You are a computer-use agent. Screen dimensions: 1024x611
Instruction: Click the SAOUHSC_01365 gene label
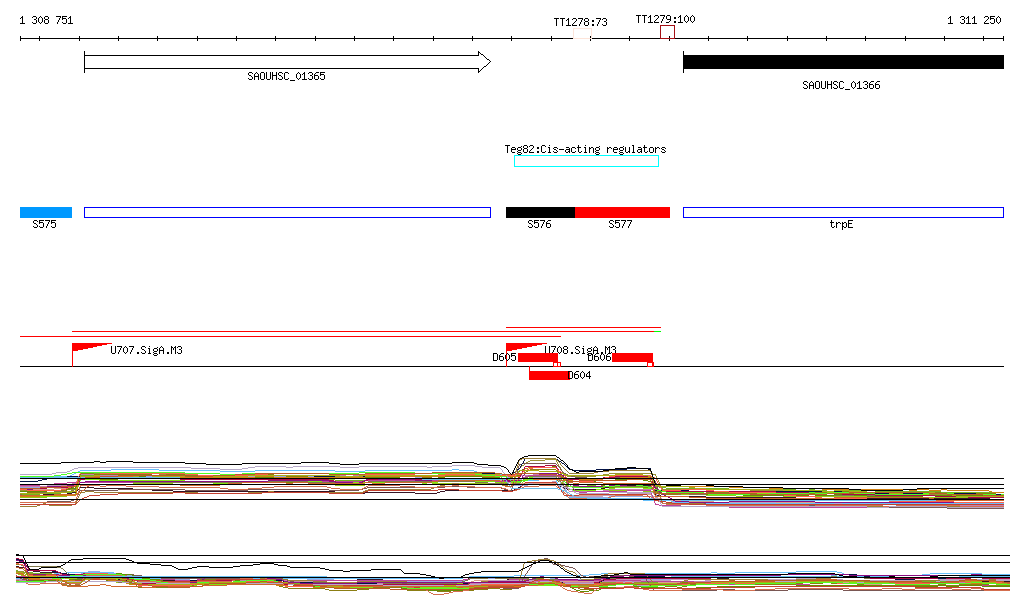(286, 76)
